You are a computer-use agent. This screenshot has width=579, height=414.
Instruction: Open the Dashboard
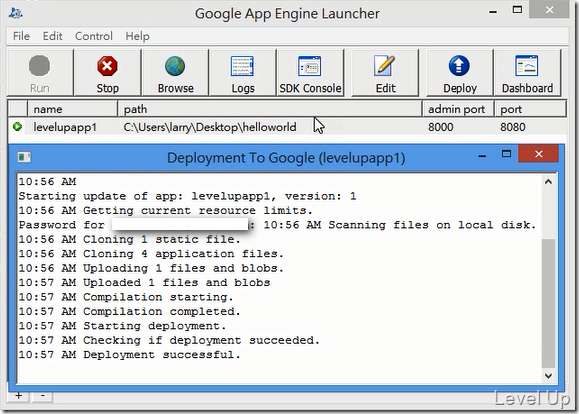(527, 73)
